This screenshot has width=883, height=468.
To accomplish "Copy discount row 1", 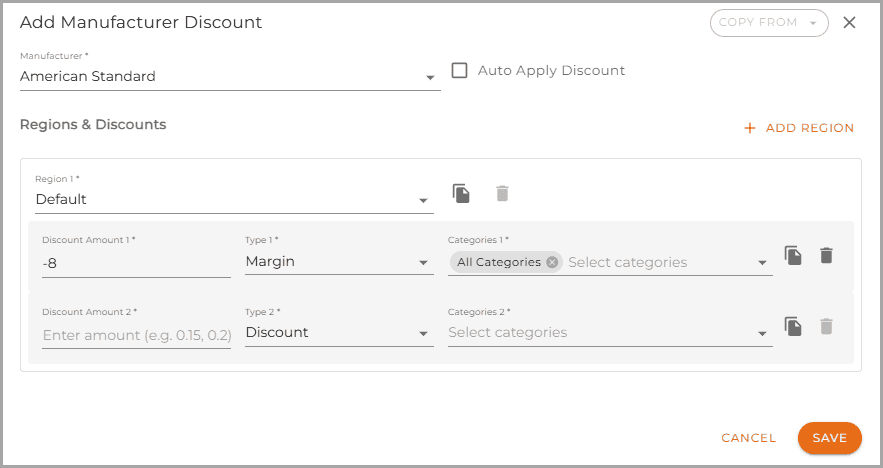I will [x=793, y=256].
